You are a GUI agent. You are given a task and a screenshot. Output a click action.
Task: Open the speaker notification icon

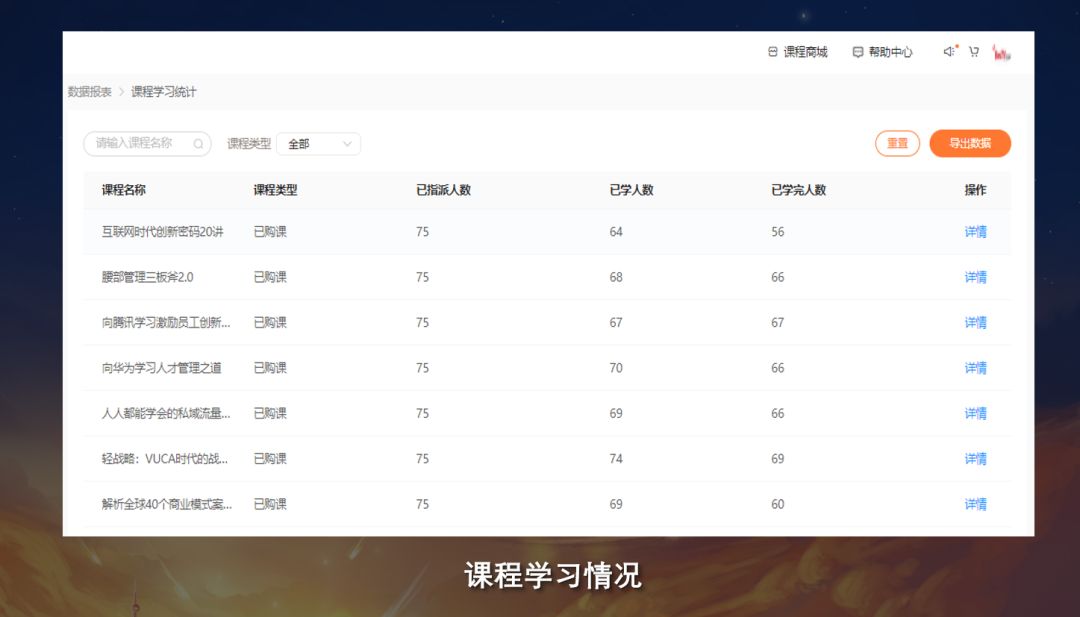tap(949, 52)
